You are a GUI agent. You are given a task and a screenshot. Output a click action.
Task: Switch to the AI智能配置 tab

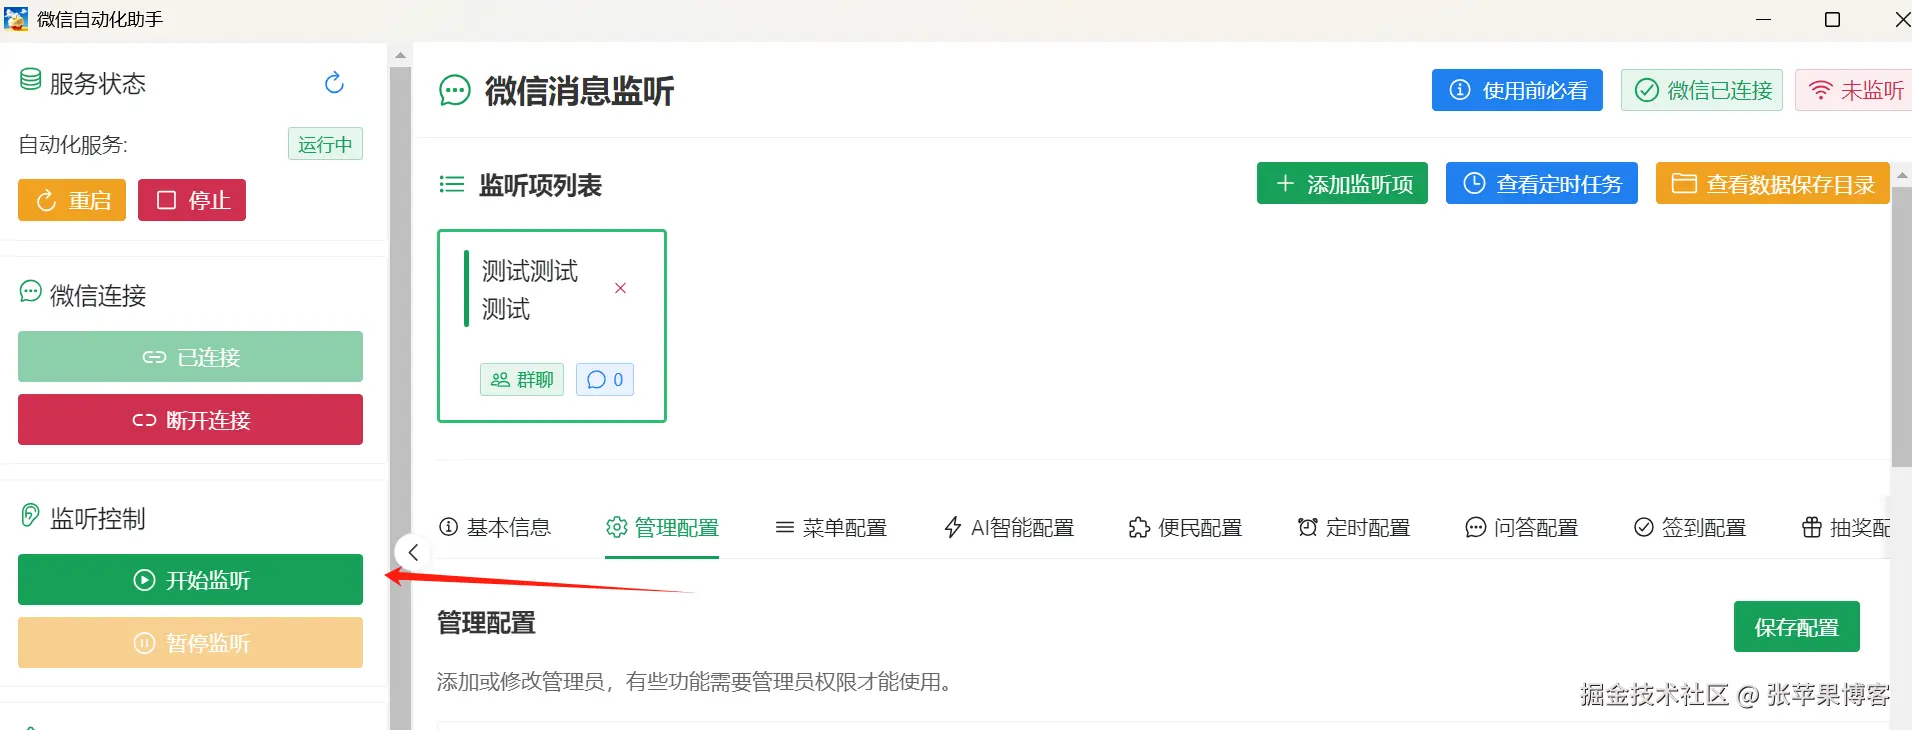click(x=1008, y=527)
